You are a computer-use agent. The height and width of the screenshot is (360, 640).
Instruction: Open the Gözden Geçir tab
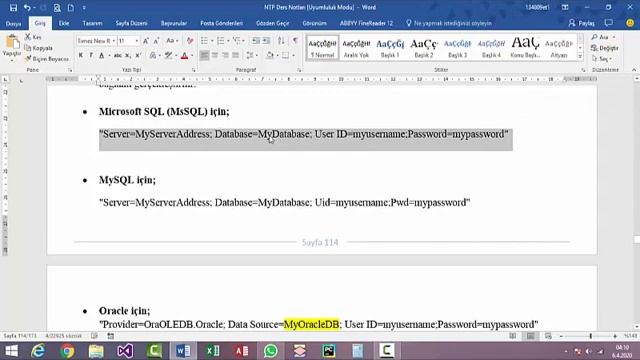click(x=272, y=23)
